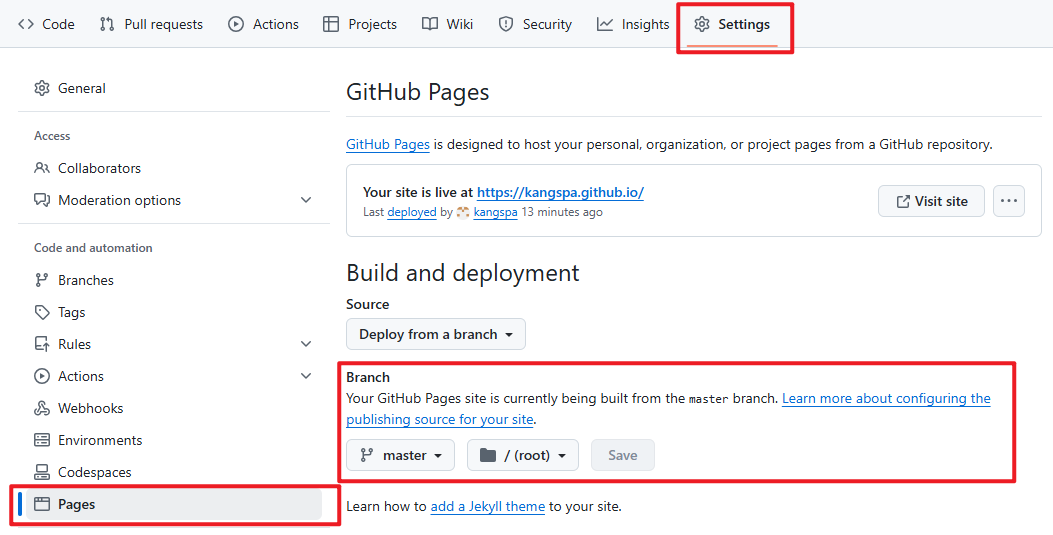Click the Branches git-branch icon in sidebar

point(42,280)
